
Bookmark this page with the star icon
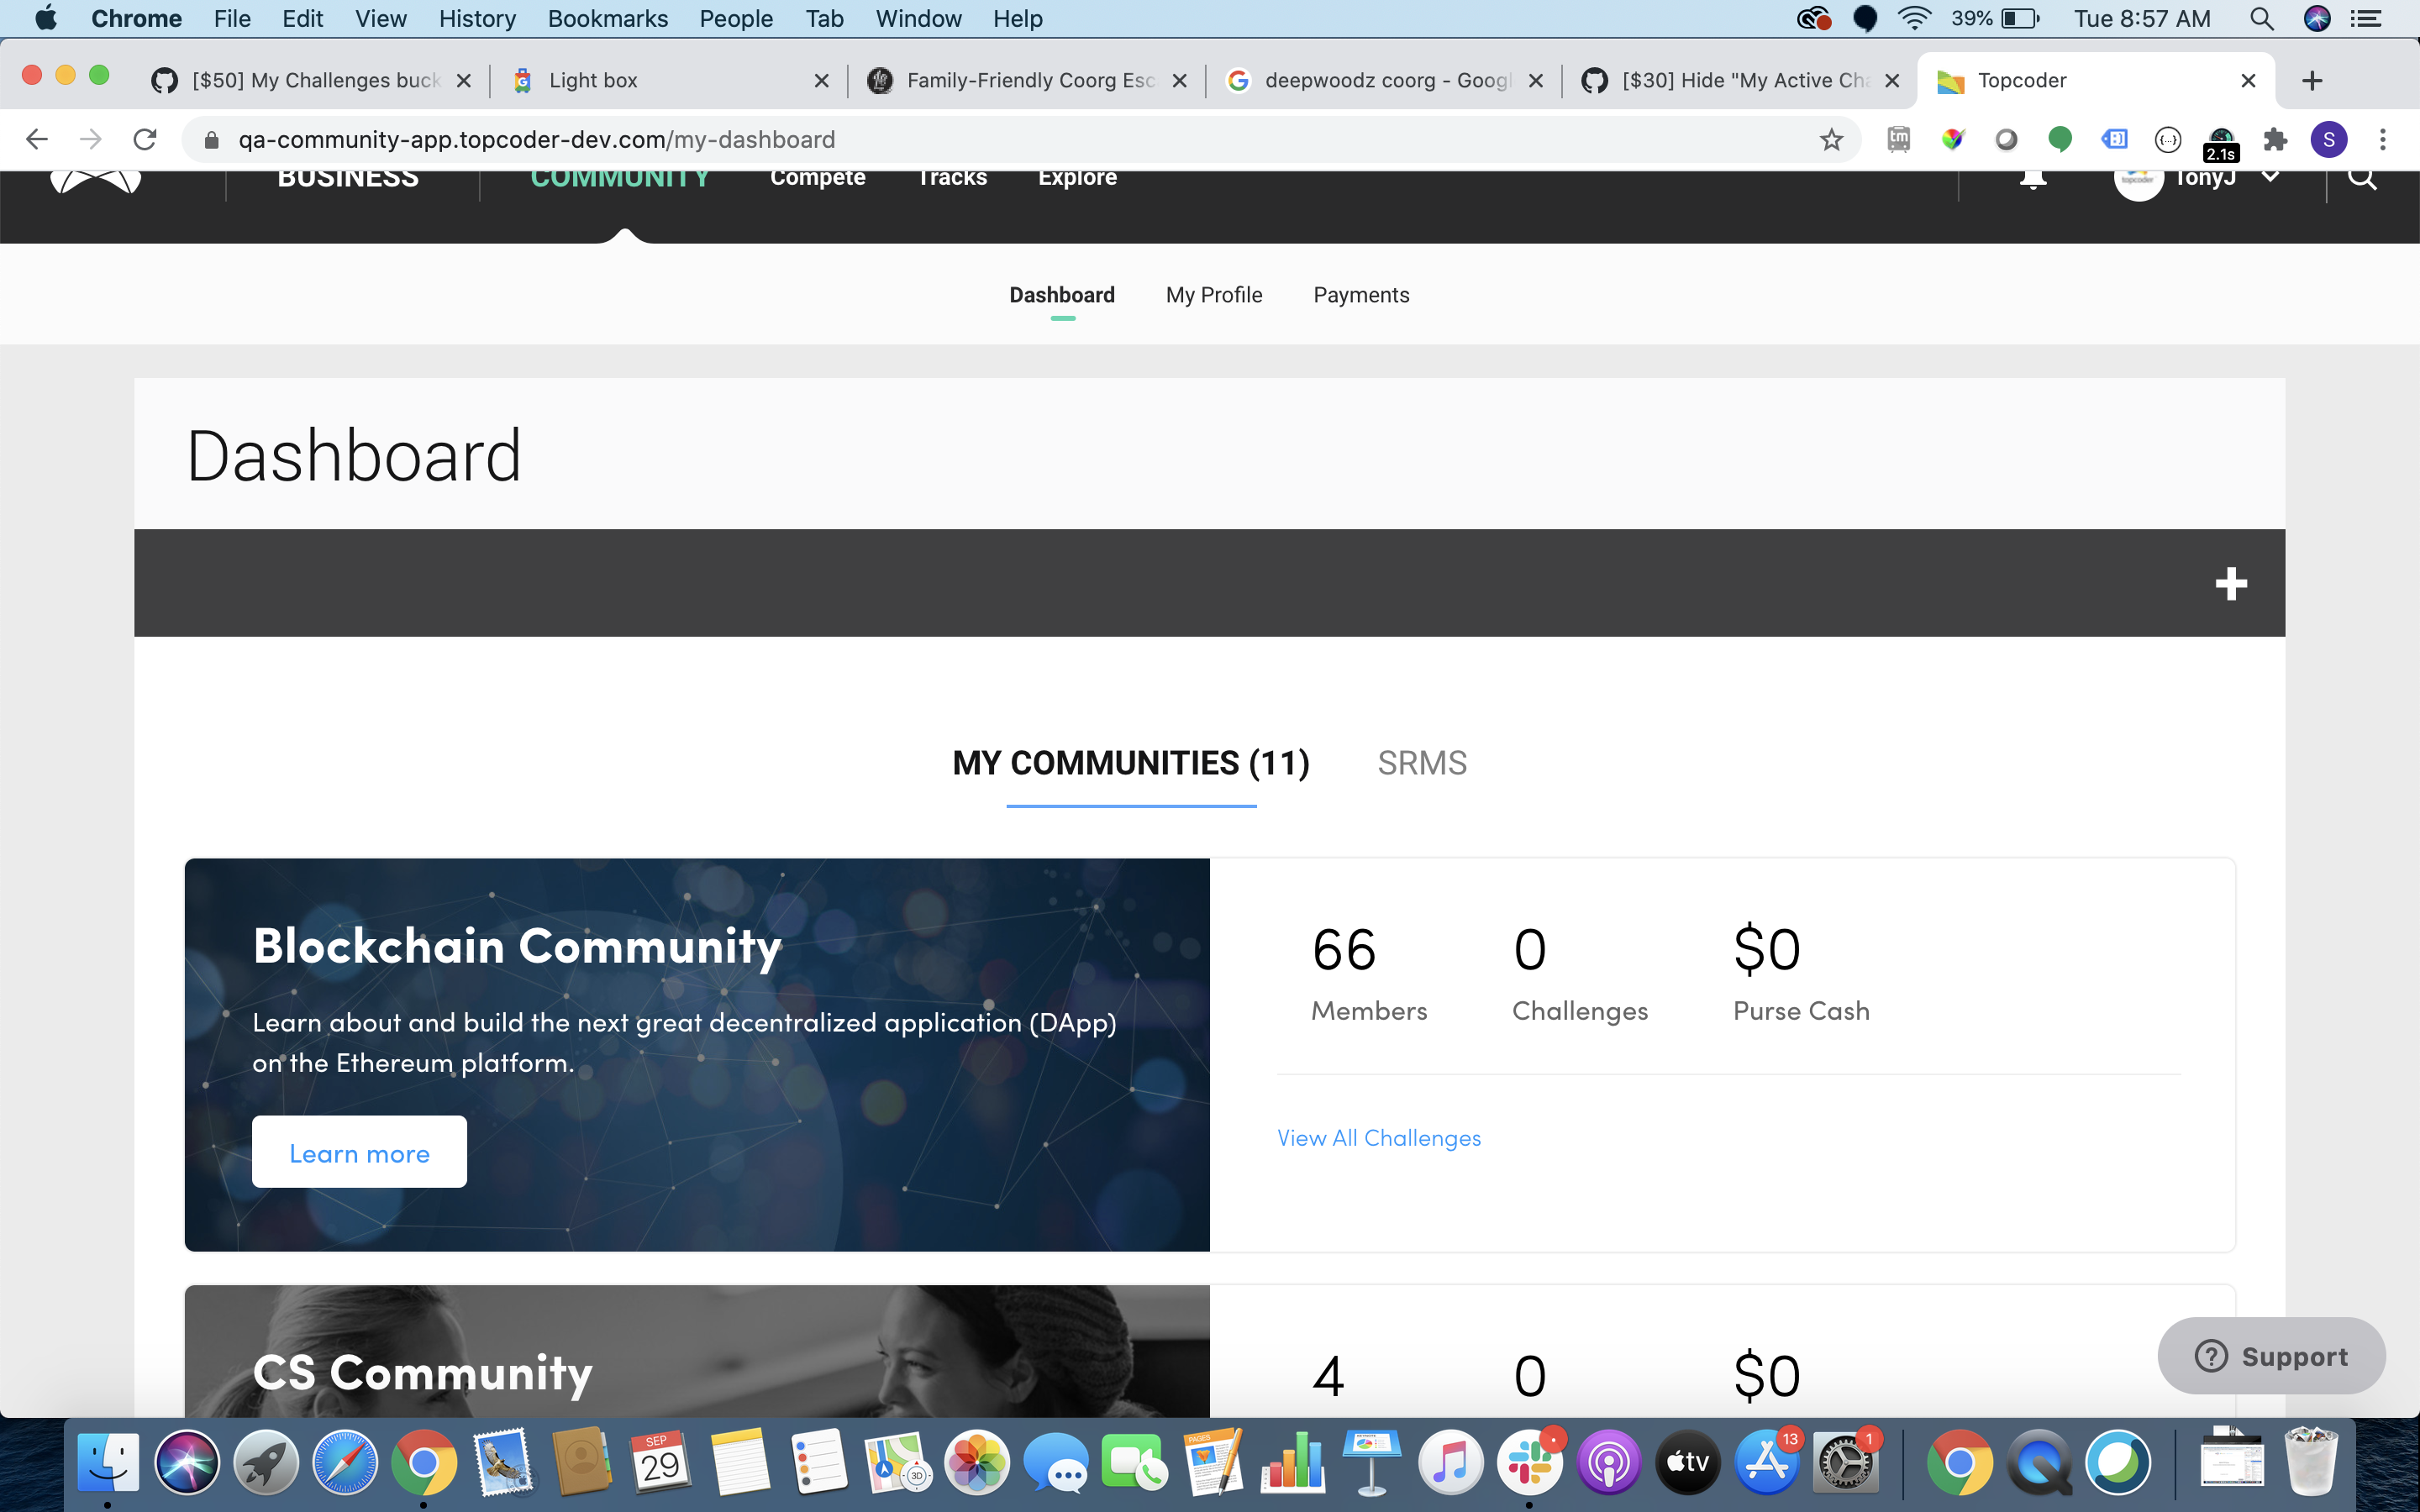point(1831,139)
